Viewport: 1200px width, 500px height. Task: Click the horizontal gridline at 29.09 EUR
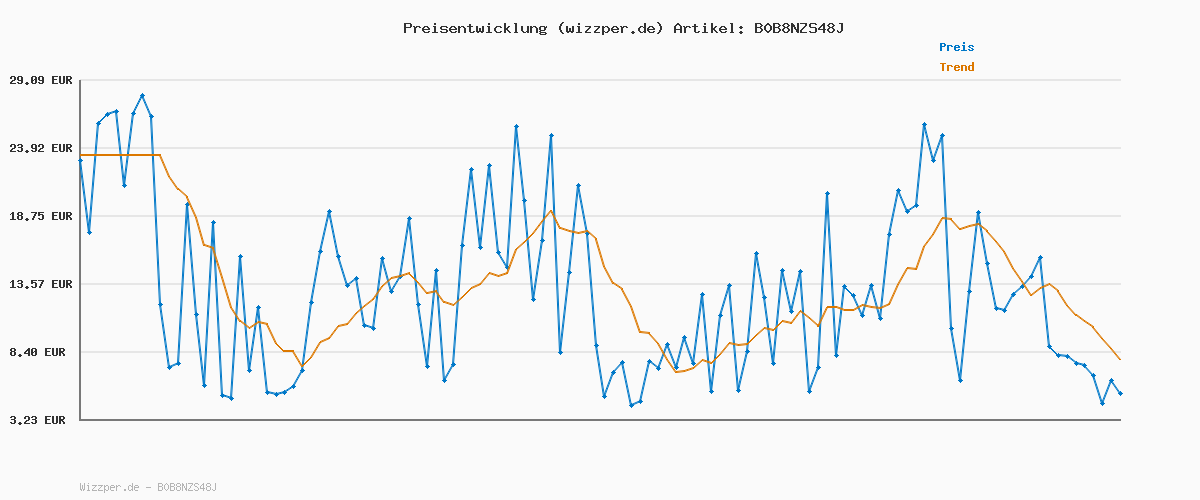(x=600, y=80)
